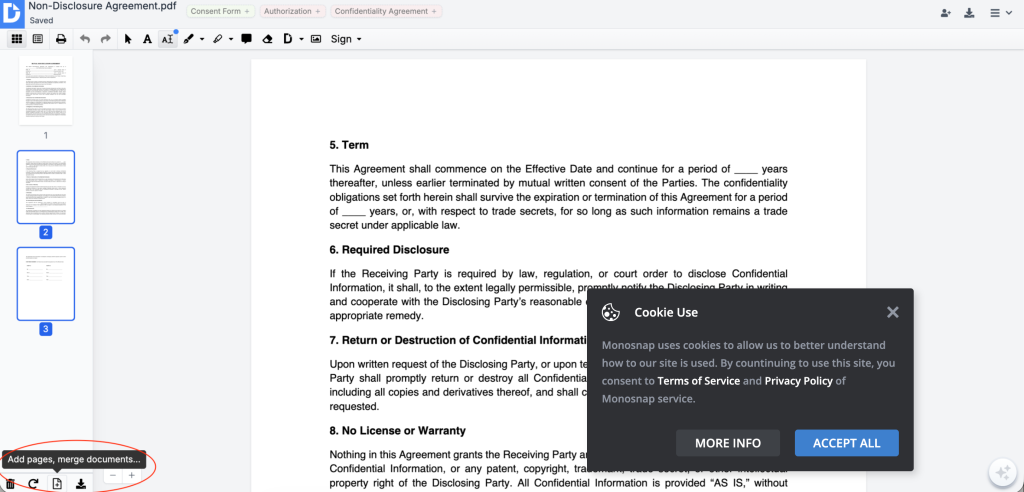Delete selected pages with trash icon
The height and width of the screenshot is (492, 1024).
(10, 484)
